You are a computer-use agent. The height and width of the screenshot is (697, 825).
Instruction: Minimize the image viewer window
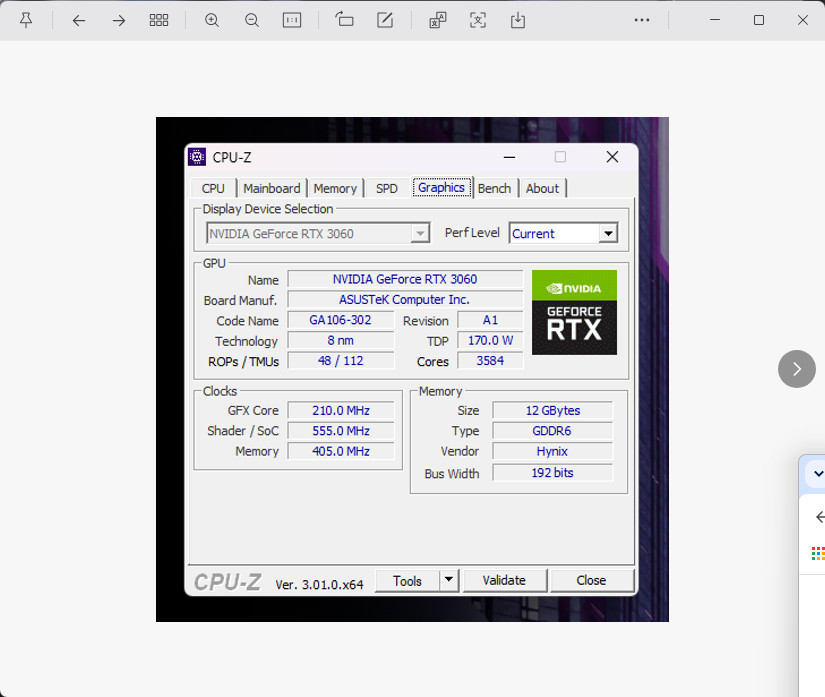point(715,20)
